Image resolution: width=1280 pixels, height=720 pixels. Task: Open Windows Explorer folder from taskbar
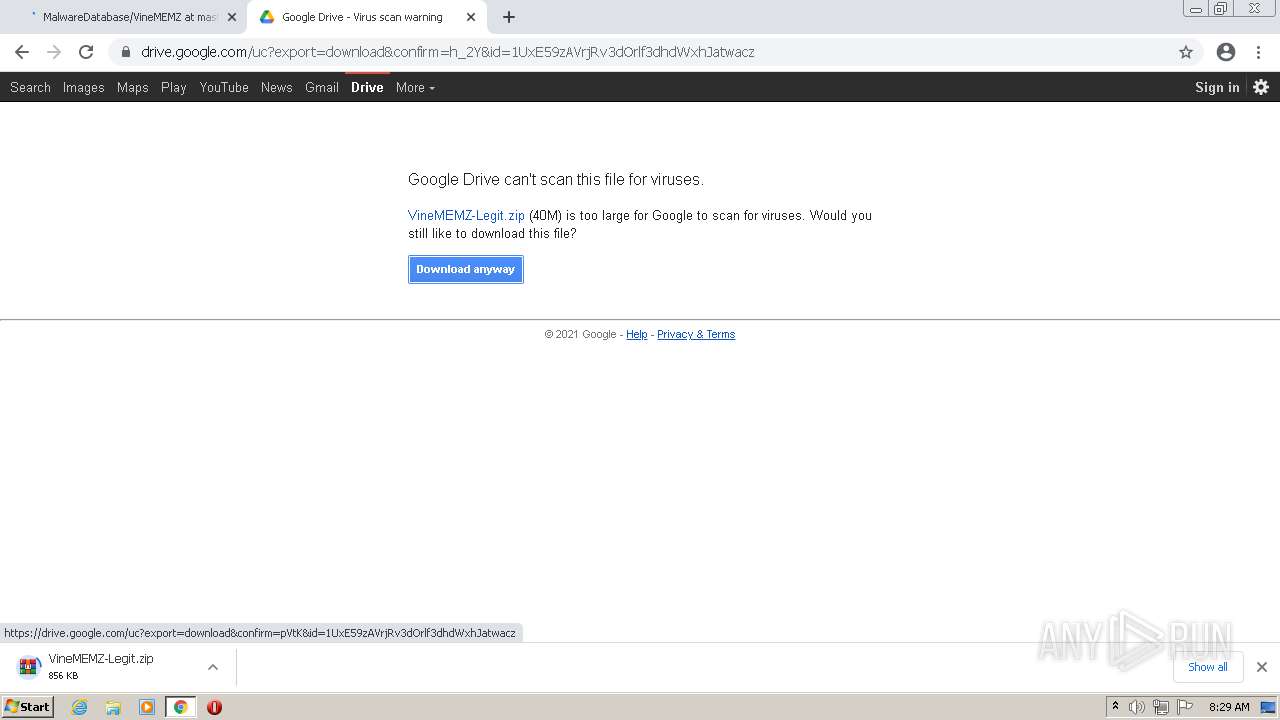[x=113, y=707]
